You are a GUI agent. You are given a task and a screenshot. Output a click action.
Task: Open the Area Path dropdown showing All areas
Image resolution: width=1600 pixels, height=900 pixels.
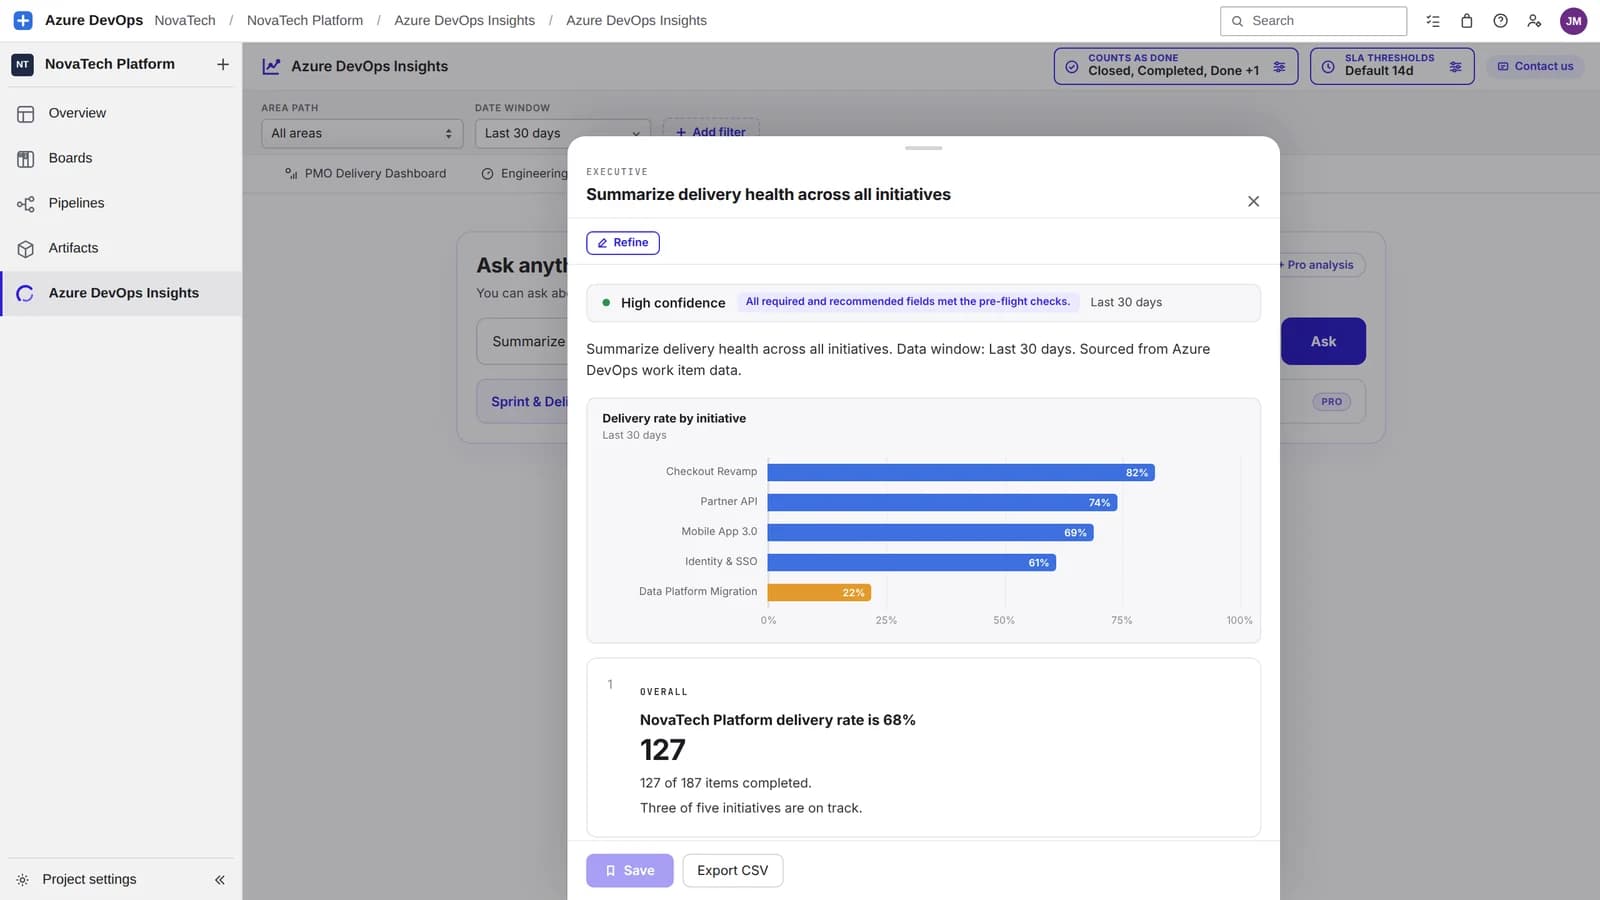362,133
